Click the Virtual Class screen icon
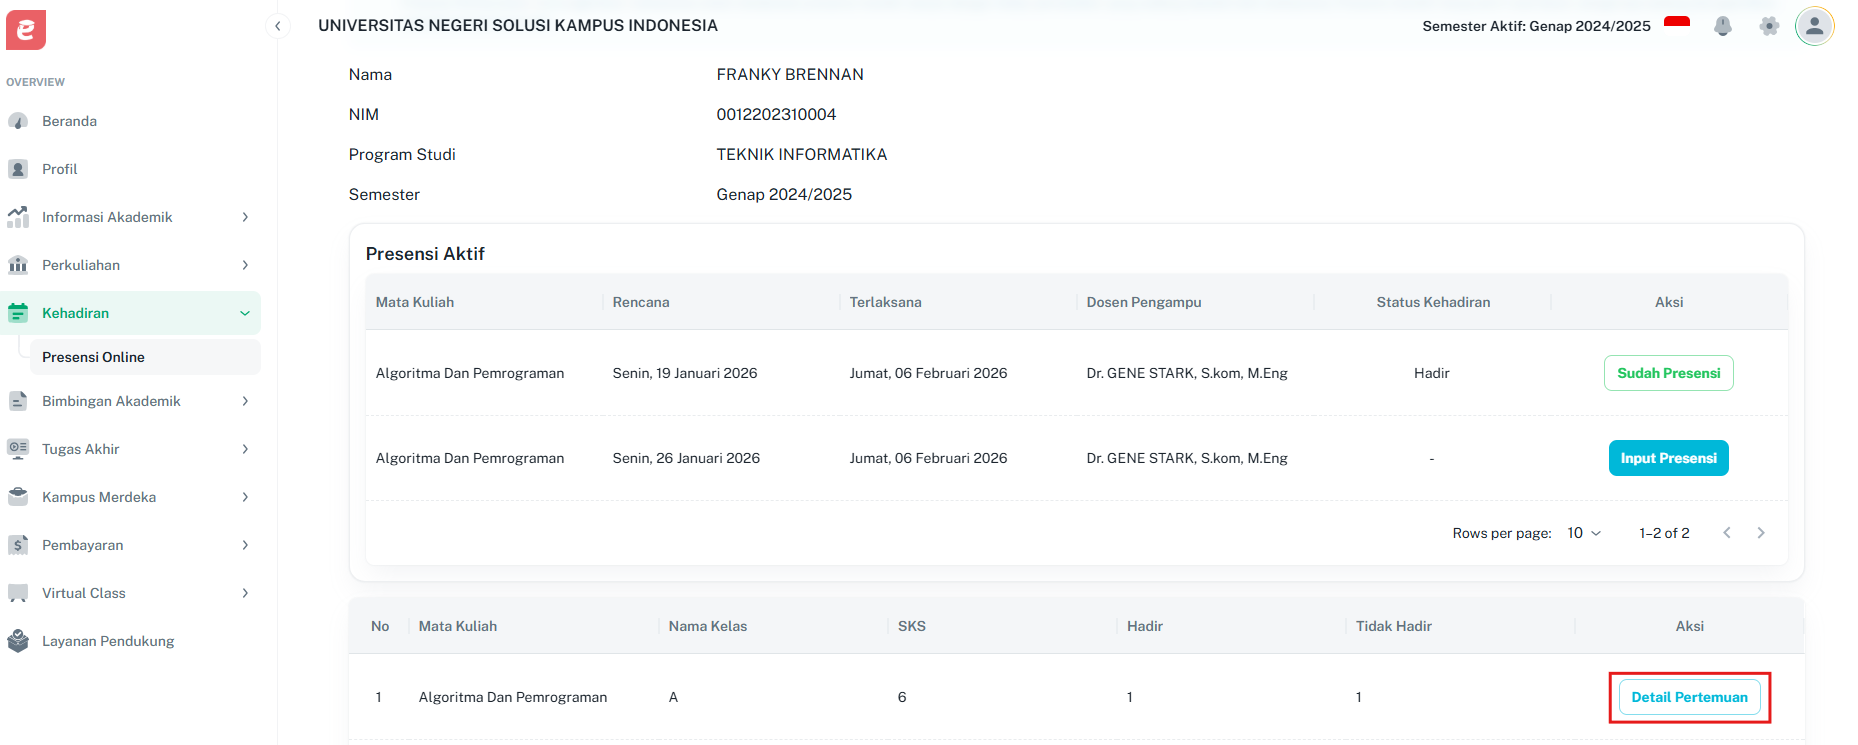The height and width of the screenshot is (745, 1858). pyautogui.click(x=18, y=593)
